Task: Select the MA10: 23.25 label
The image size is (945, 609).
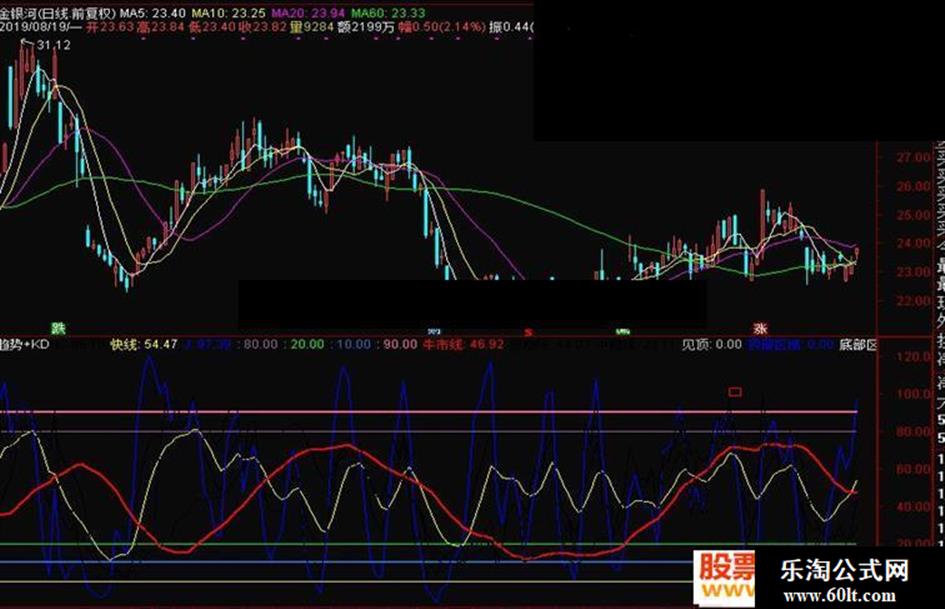Action: coord(228,13)
